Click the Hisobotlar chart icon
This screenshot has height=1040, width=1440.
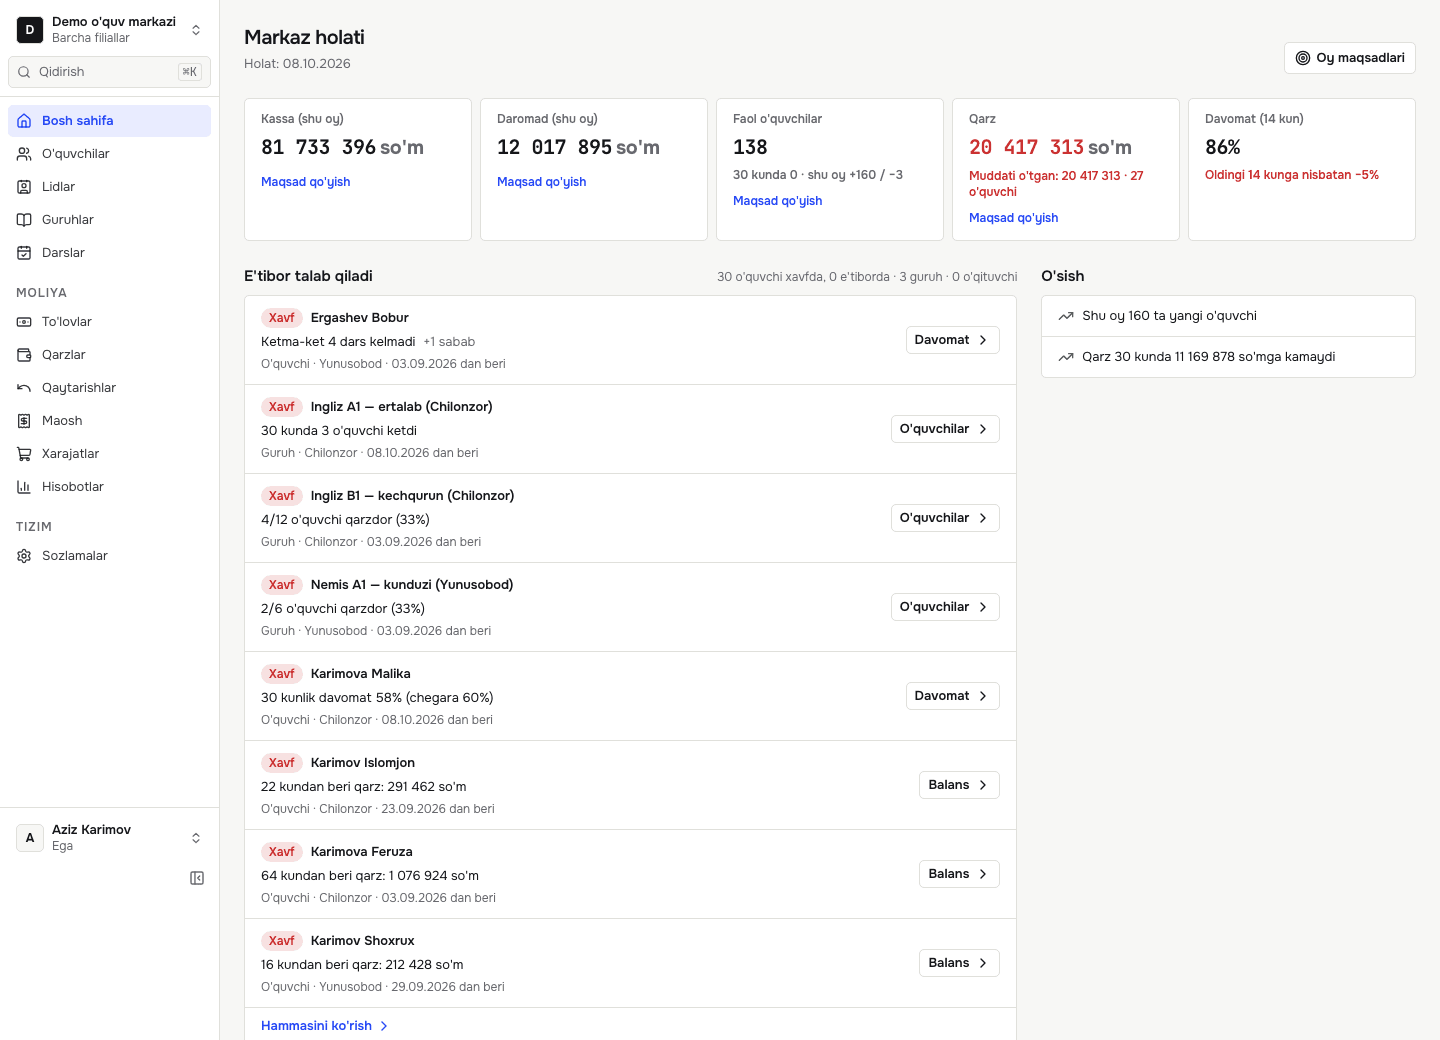pyautogui.click(x=24, y=487)
